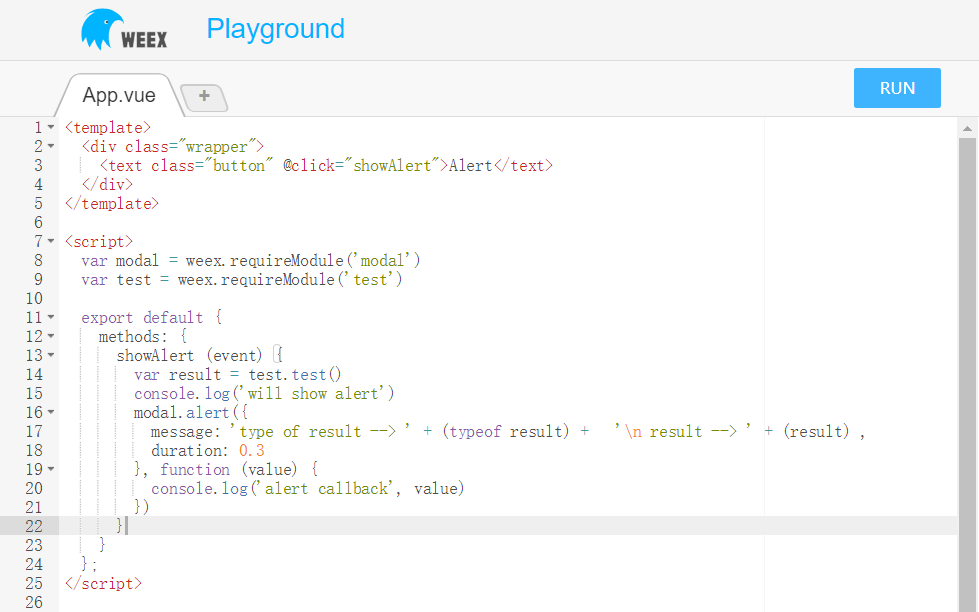
Task: Collapse showAlert fold arrow on line 13
Action: (x=51, y=355)
